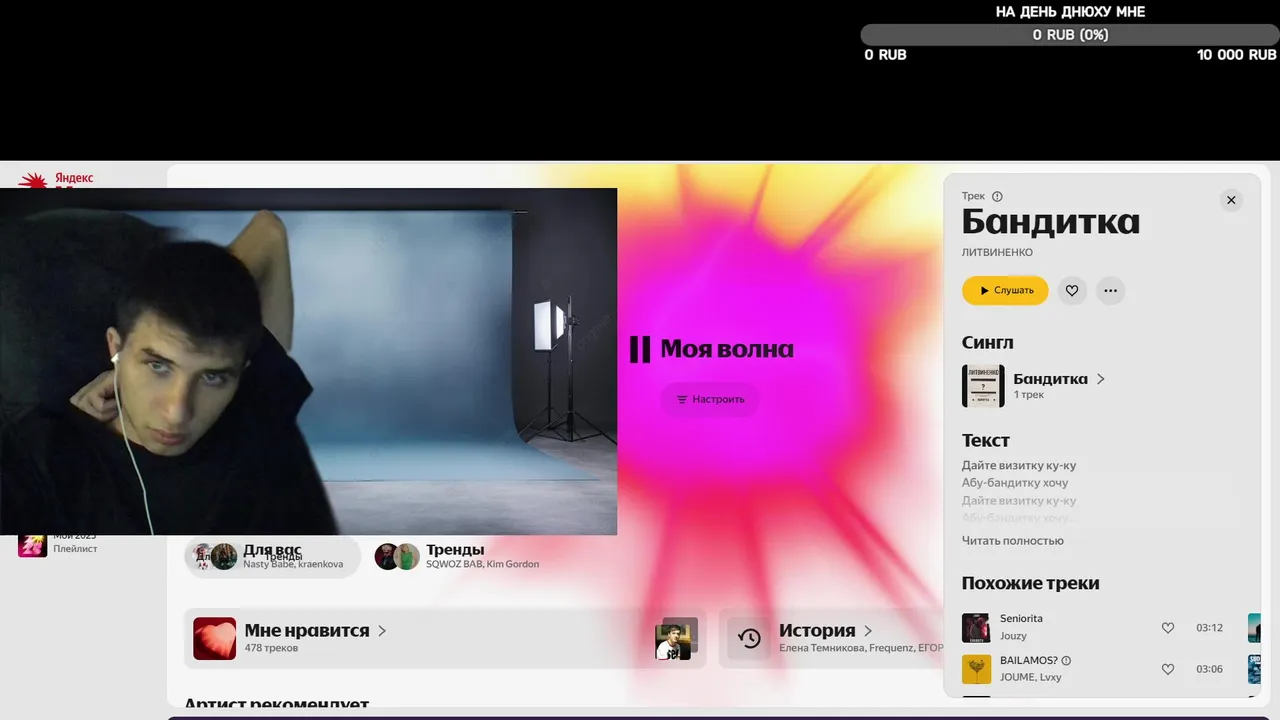Open the Мой 2025 playlist cover in sidebar
Image resolution: width=1280 pixels, height=720 pixels.
pyautogui.click(x=33, y=544)
